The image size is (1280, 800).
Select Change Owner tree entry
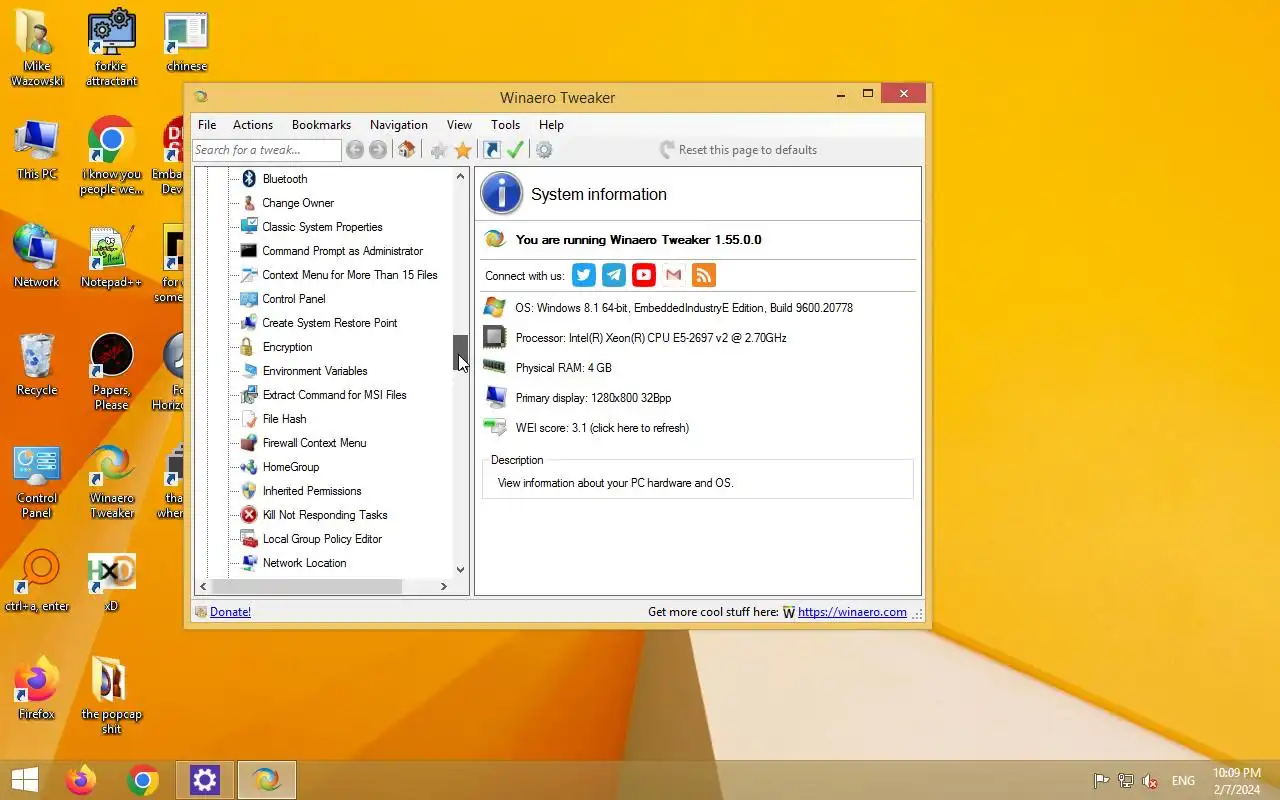(x=298, y=203)
